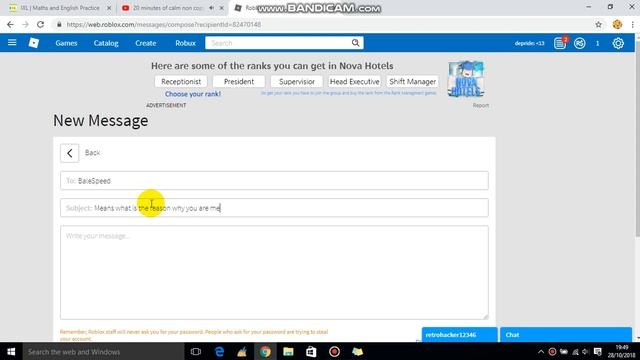Viewport: 640px width, 360px height.
Task: Click the Roblox logo home icon
Action: tap(34, 42)
